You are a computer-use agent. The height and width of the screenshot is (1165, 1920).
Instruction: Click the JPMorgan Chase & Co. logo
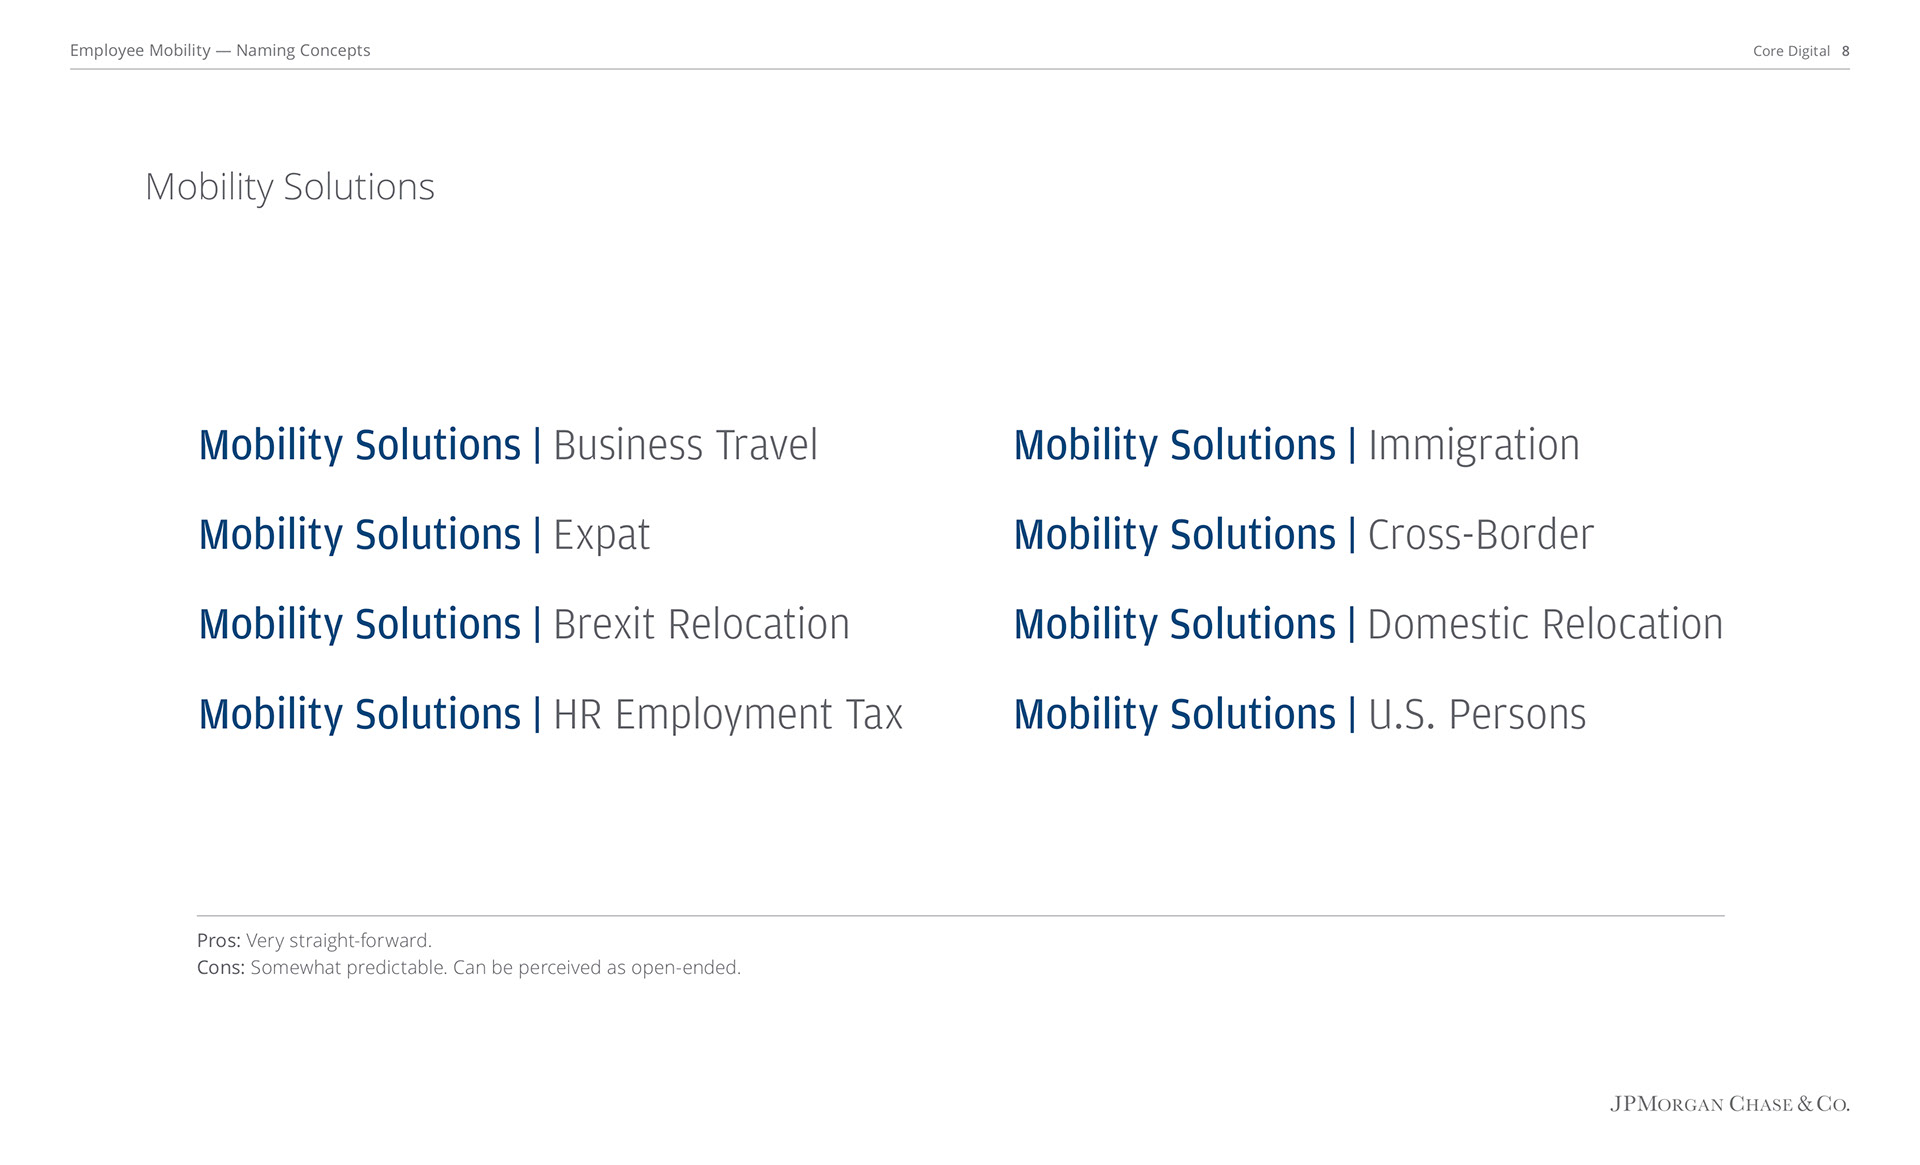tap(1730, 1104)
